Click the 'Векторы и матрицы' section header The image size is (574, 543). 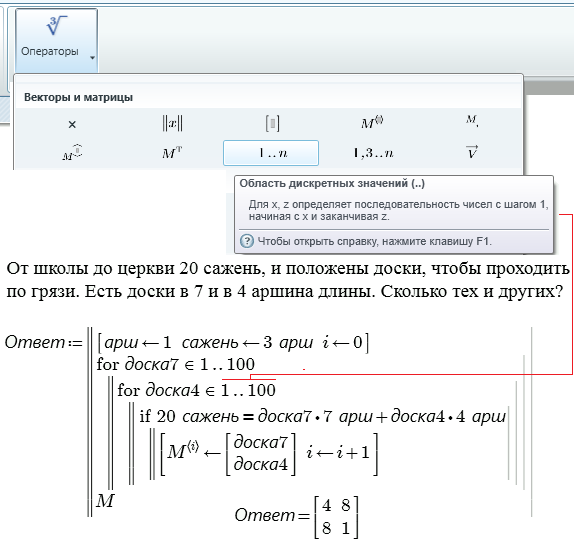click(x=78, y=97)
